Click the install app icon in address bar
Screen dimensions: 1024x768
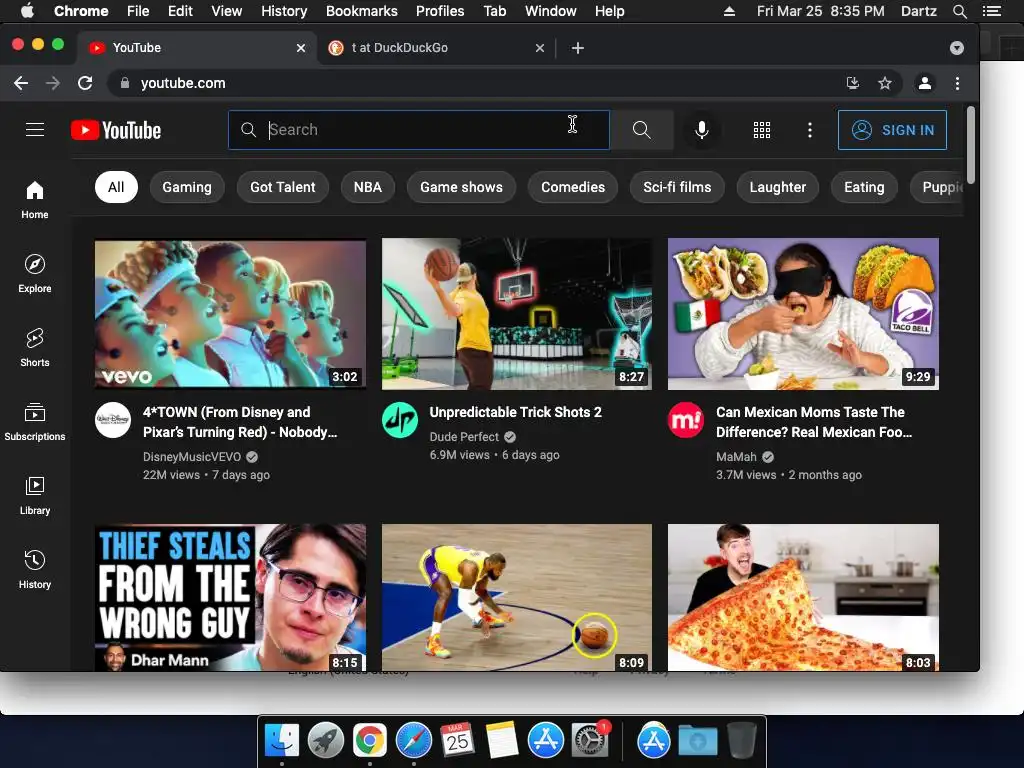point(853,83)
